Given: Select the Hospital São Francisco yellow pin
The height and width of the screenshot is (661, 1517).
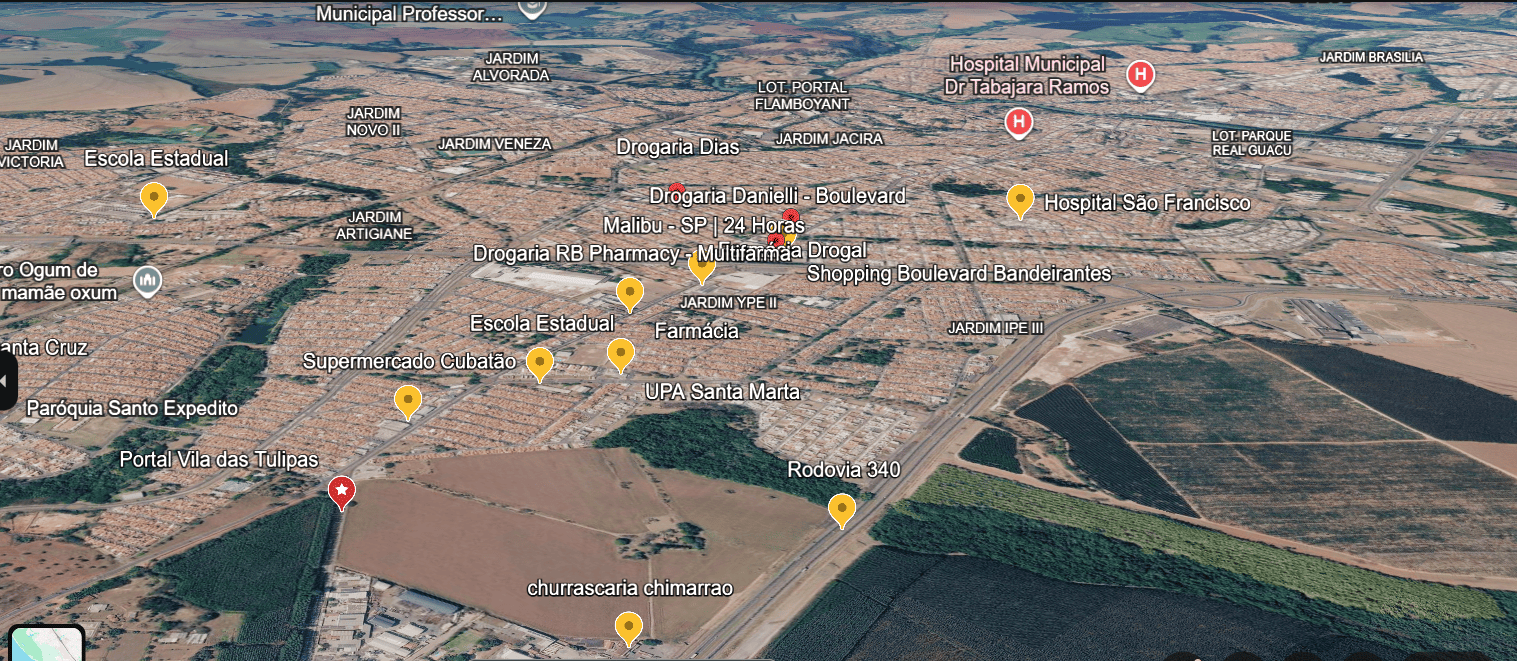Looking at the screenshot, I should tap(1019, 201).
